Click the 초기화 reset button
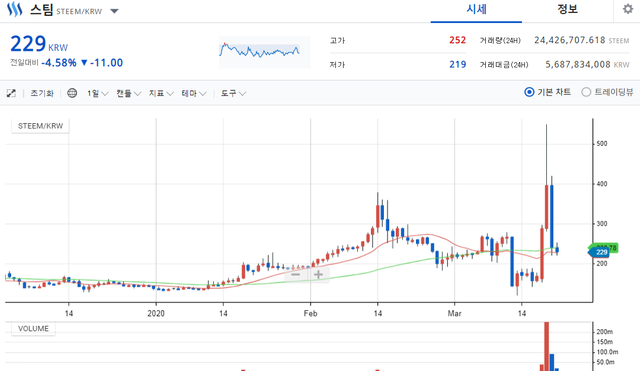Viewport: 640px width, 371px height. coord(42,93)
